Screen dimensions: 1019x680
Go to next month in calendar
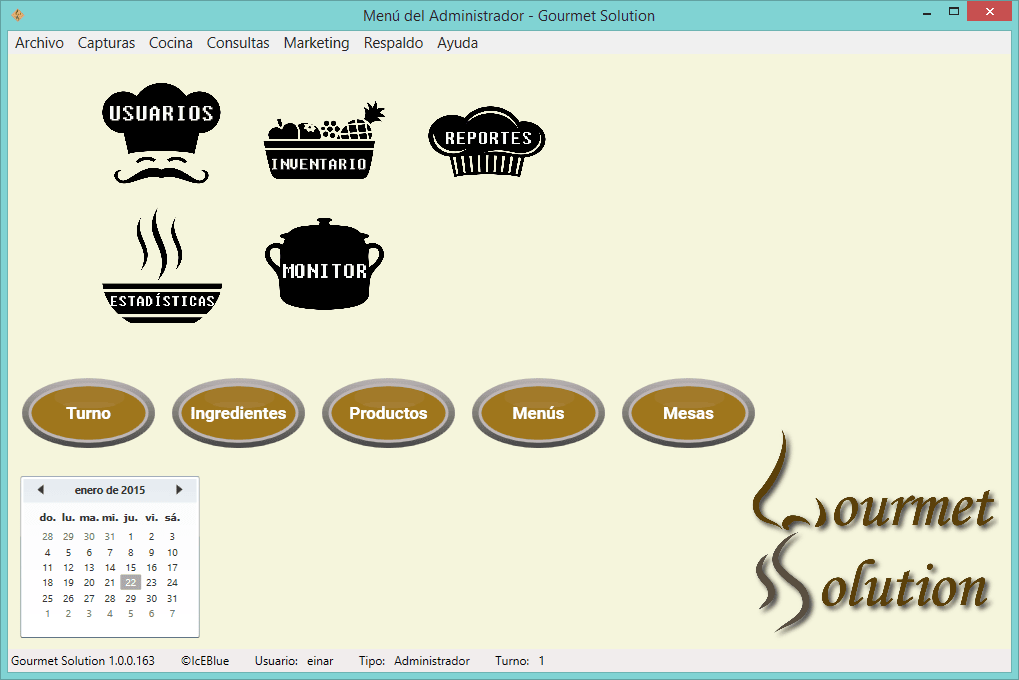tap(179, 490)
